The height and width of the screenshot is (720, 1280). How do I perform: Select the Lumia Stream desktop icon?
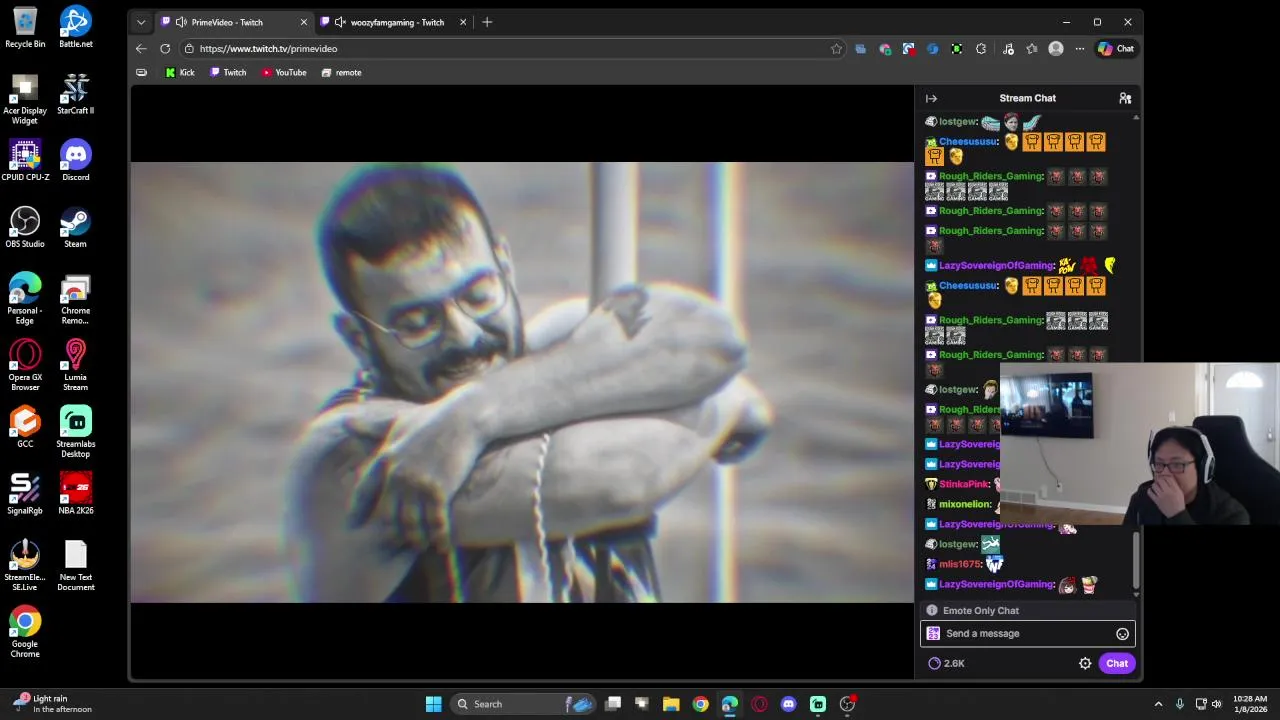pyautogui.click(x=76, y=365)
